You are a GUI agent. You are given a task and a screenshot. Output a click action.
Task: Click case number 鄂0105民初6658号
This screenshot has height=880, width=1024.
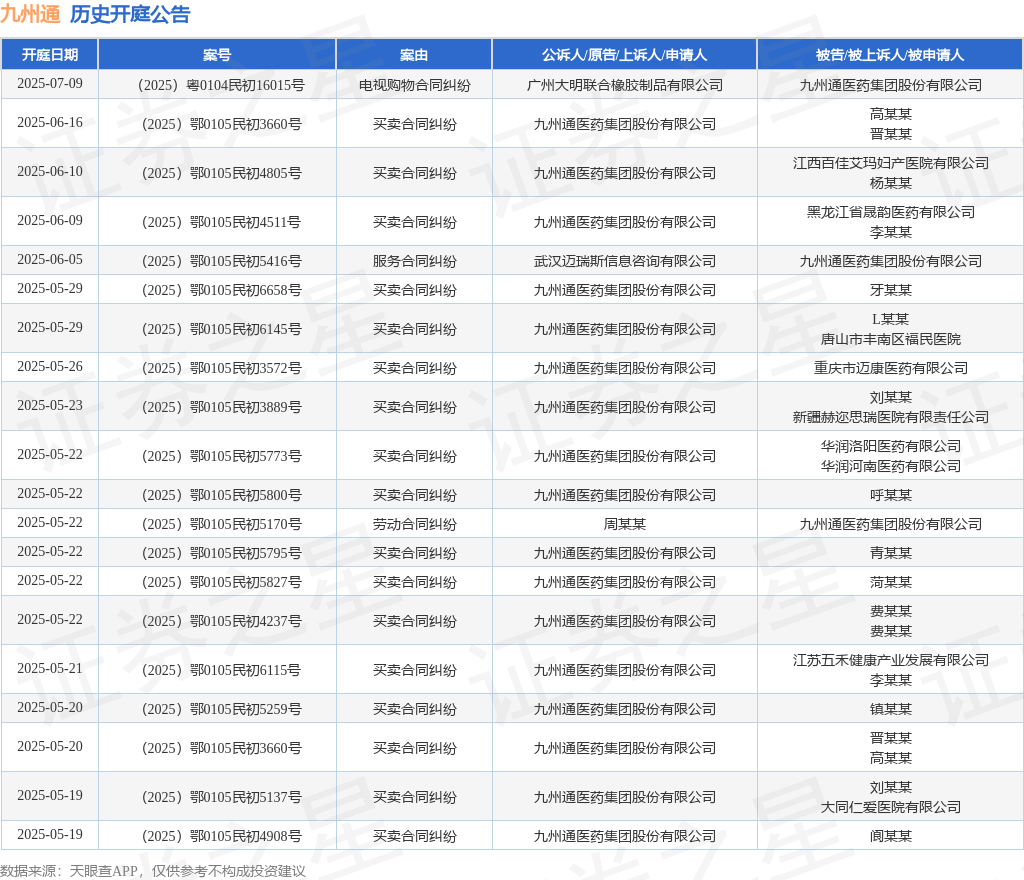[x=221, y=290]
